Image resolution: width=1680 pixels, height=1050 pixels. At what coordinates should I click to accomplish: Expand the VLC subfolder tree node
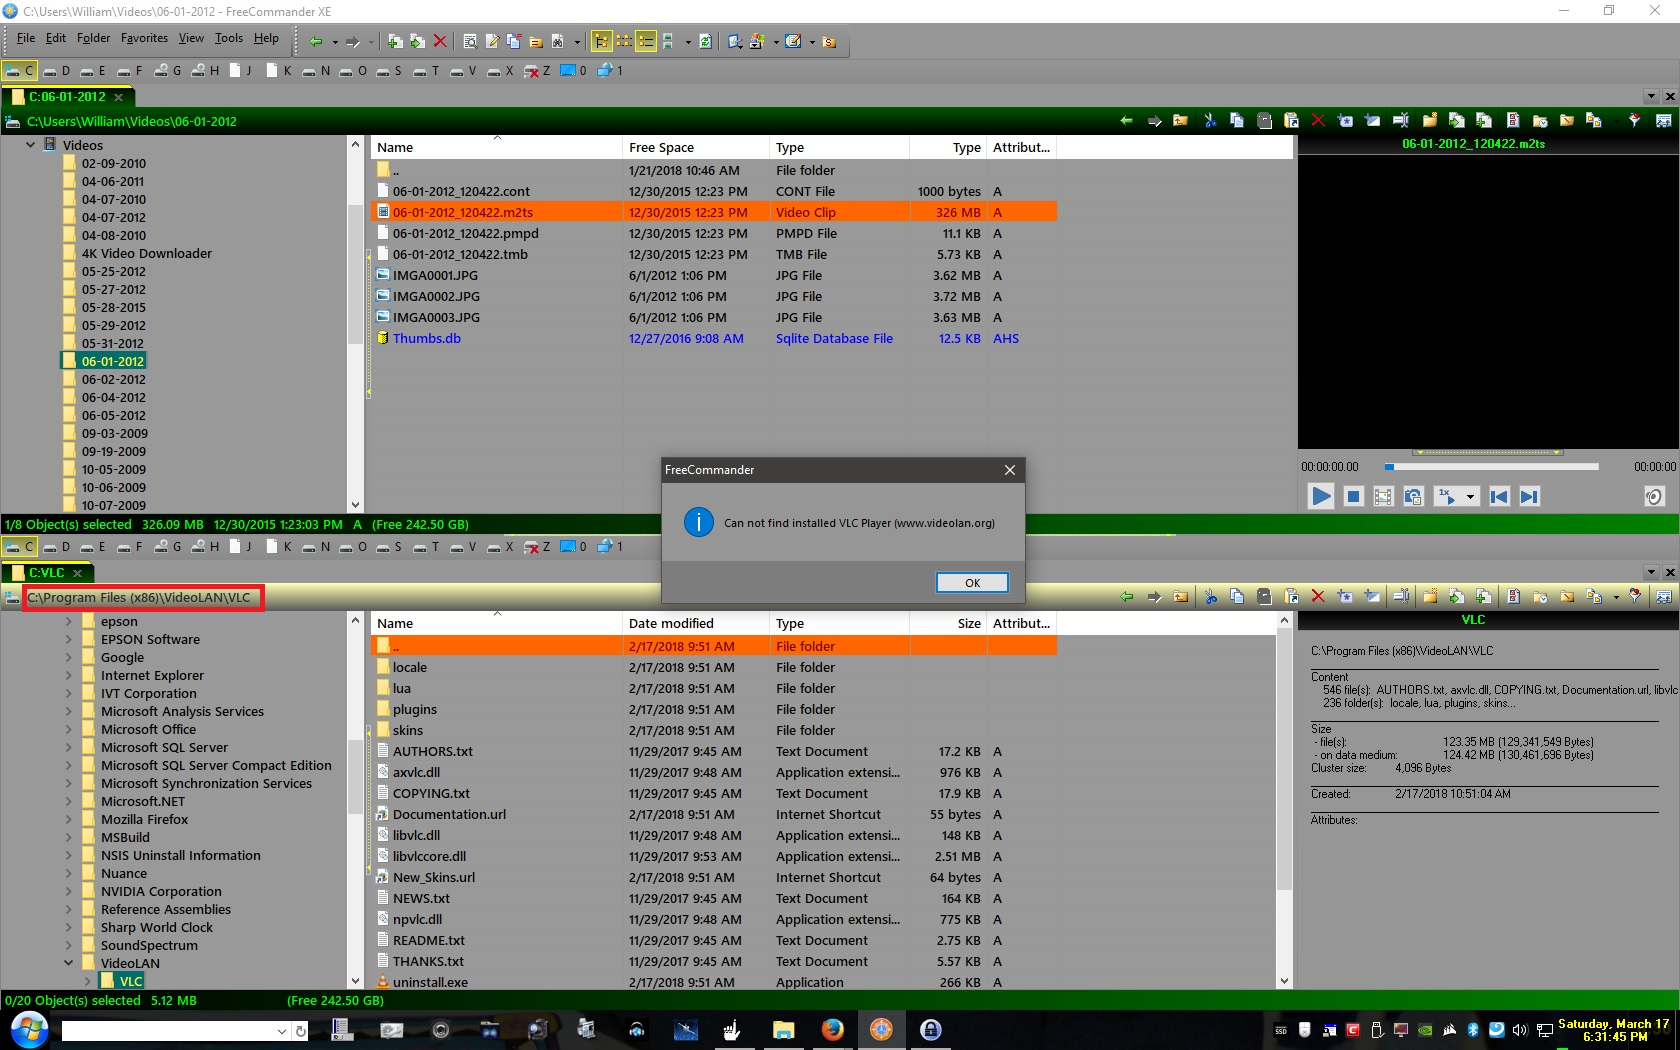[x=87, y=981]
